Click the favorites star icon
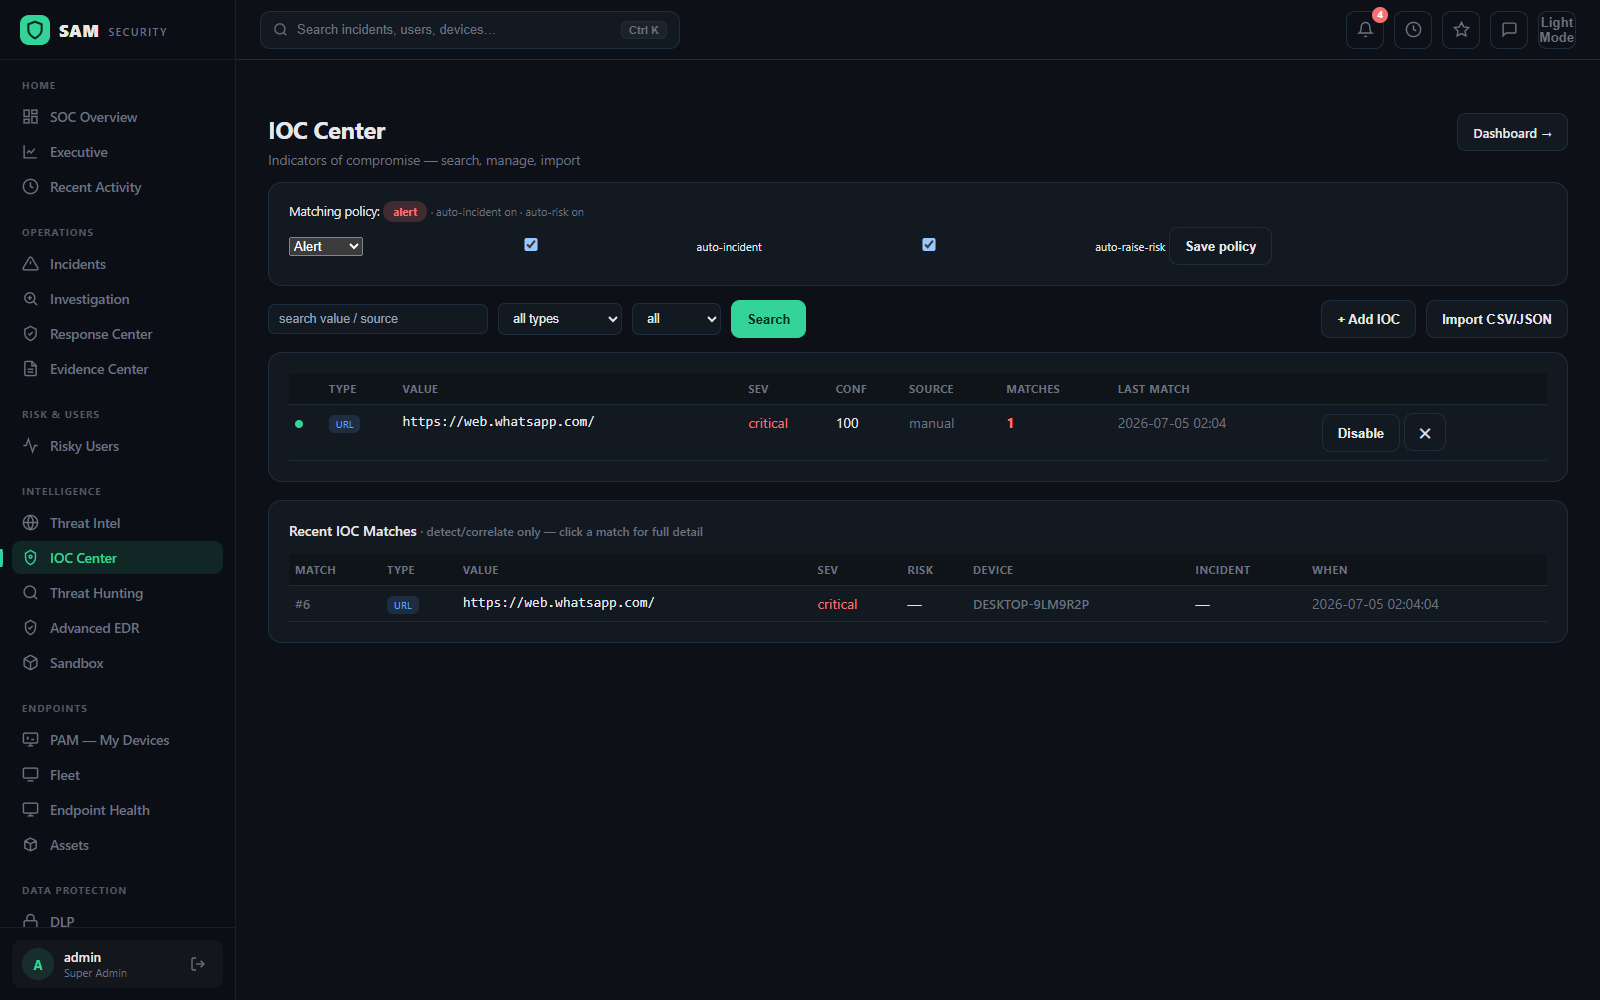 1461,30
